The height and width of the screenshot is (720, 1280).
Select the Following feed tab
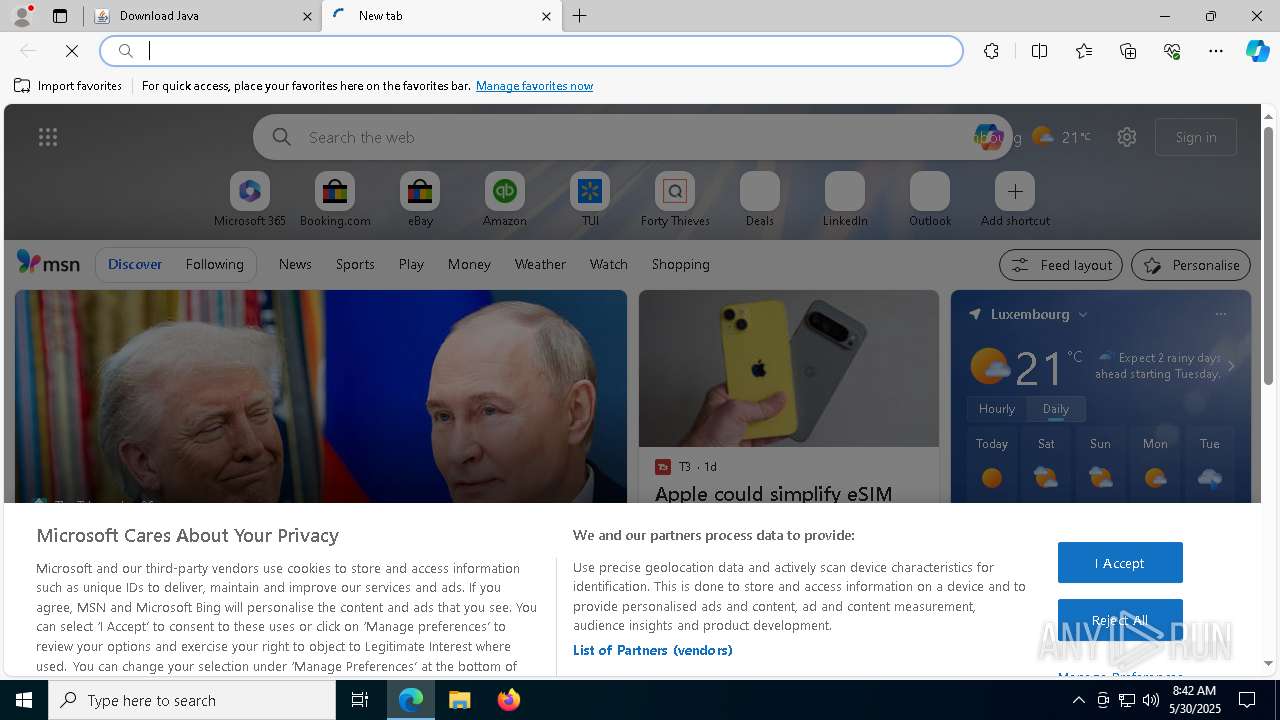tap(214, 264)
